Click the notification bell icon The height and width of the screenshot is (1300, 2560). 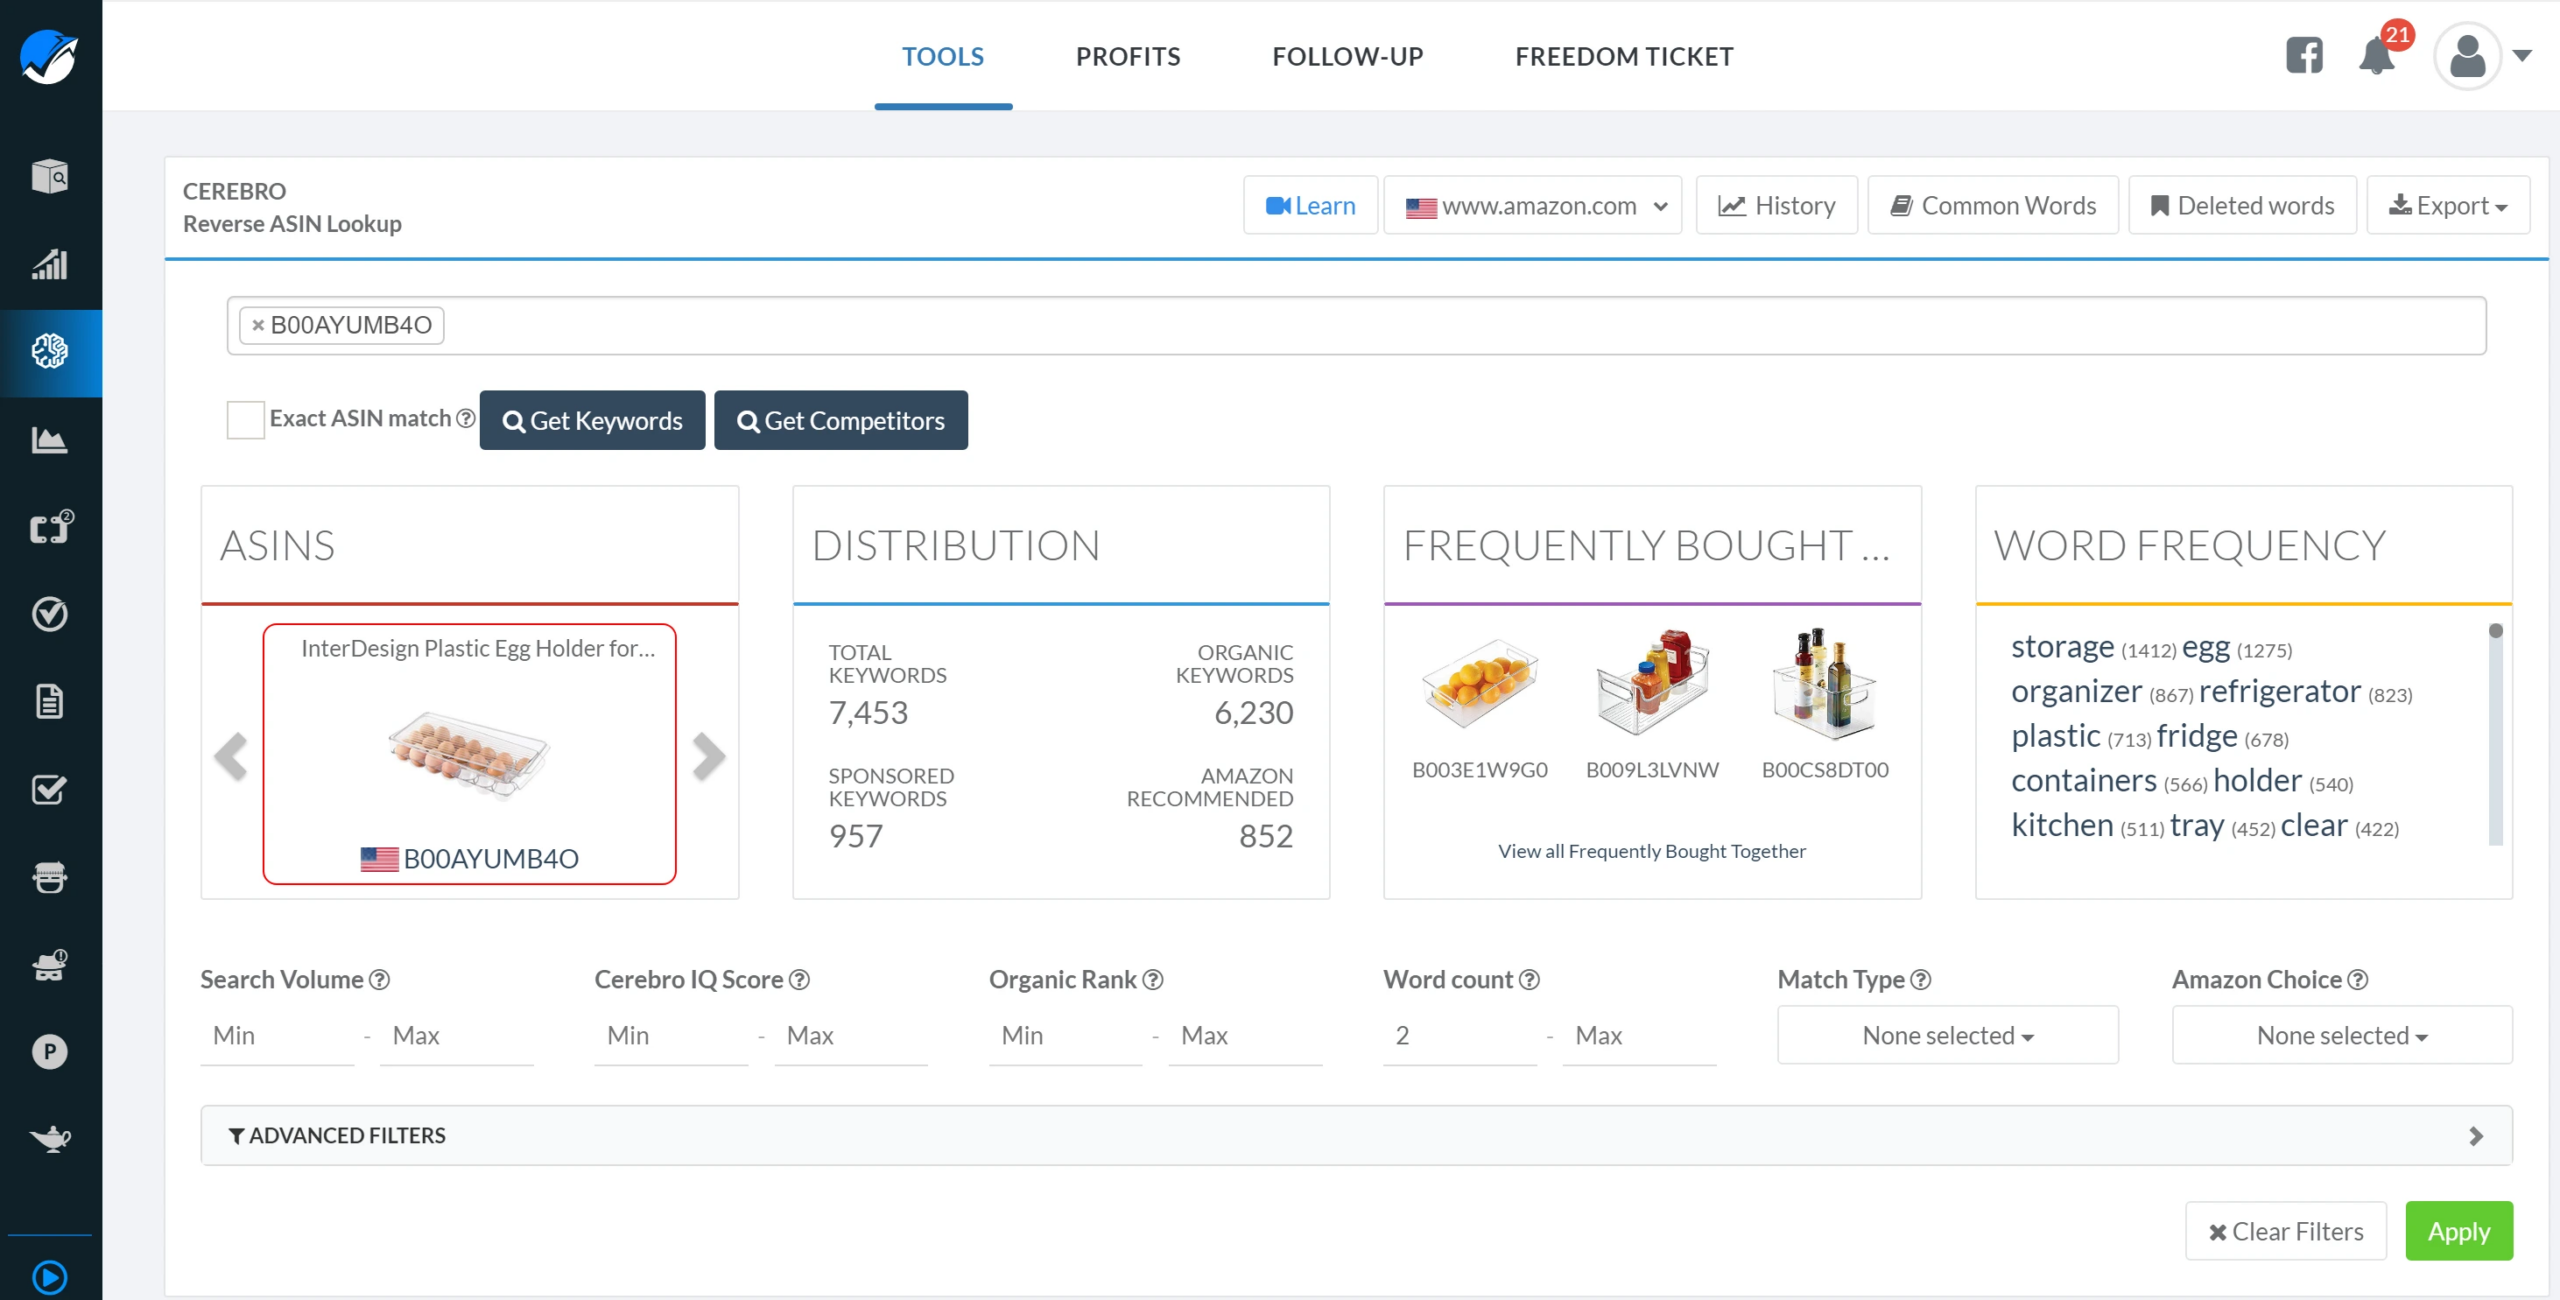[2376, 56]
